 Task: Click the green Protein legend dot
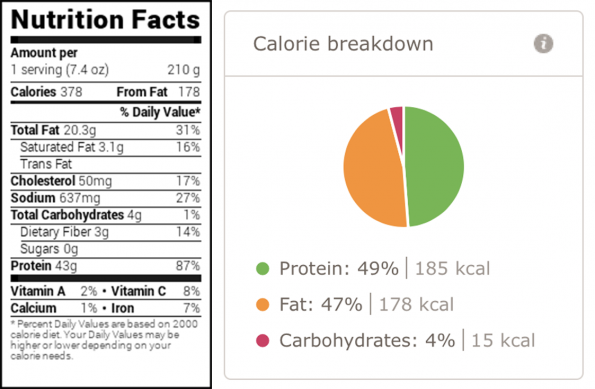coord(263,268)
